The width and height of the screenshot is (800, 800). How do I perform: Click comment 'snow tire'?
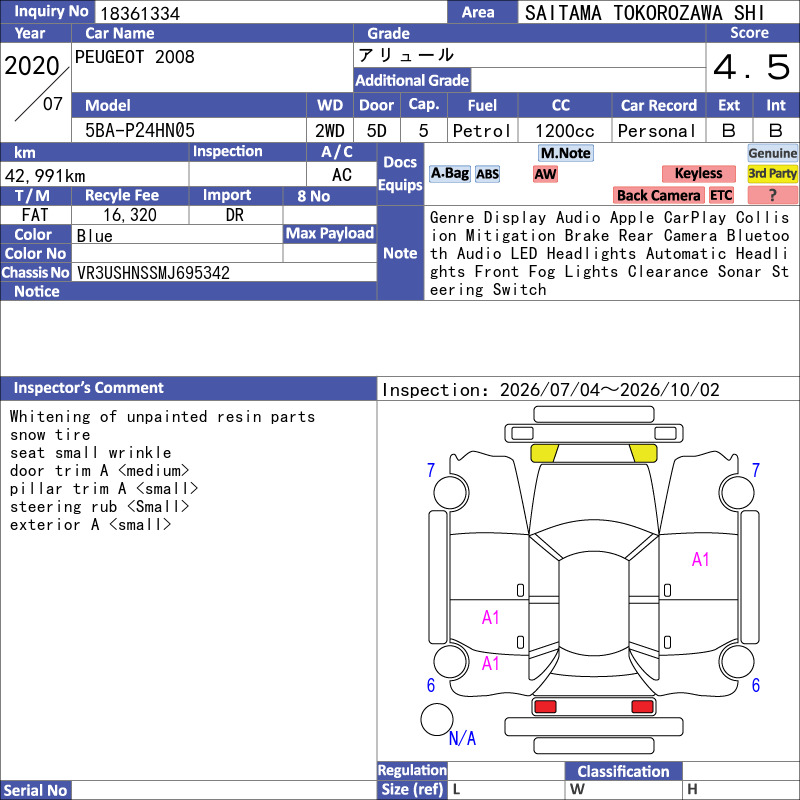tap(50, 435)
